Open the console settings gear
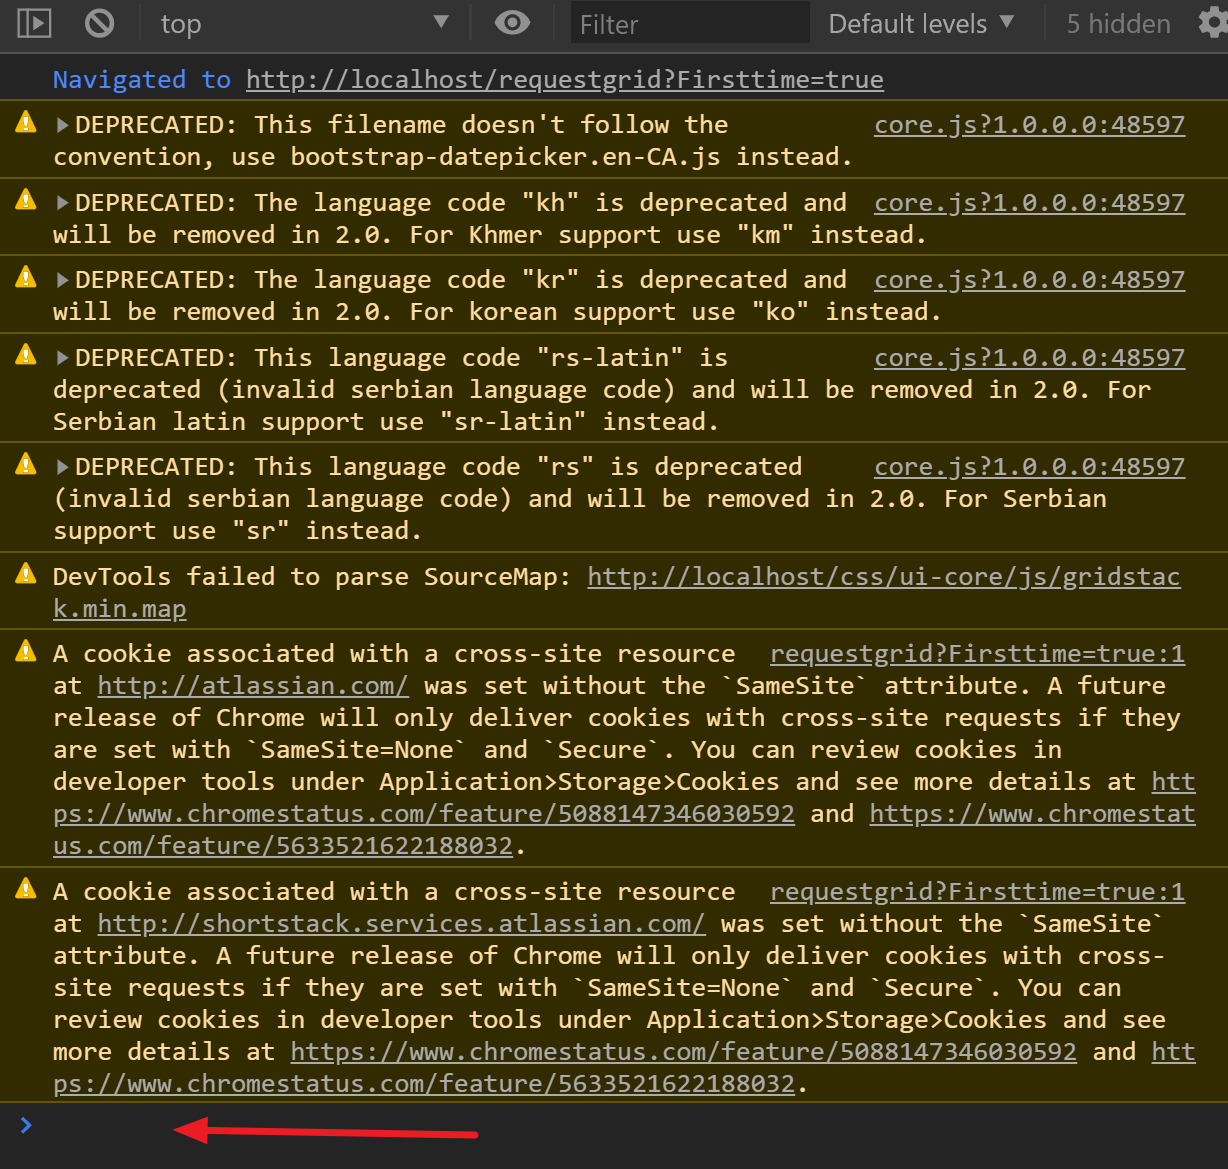 point(1213,23)
